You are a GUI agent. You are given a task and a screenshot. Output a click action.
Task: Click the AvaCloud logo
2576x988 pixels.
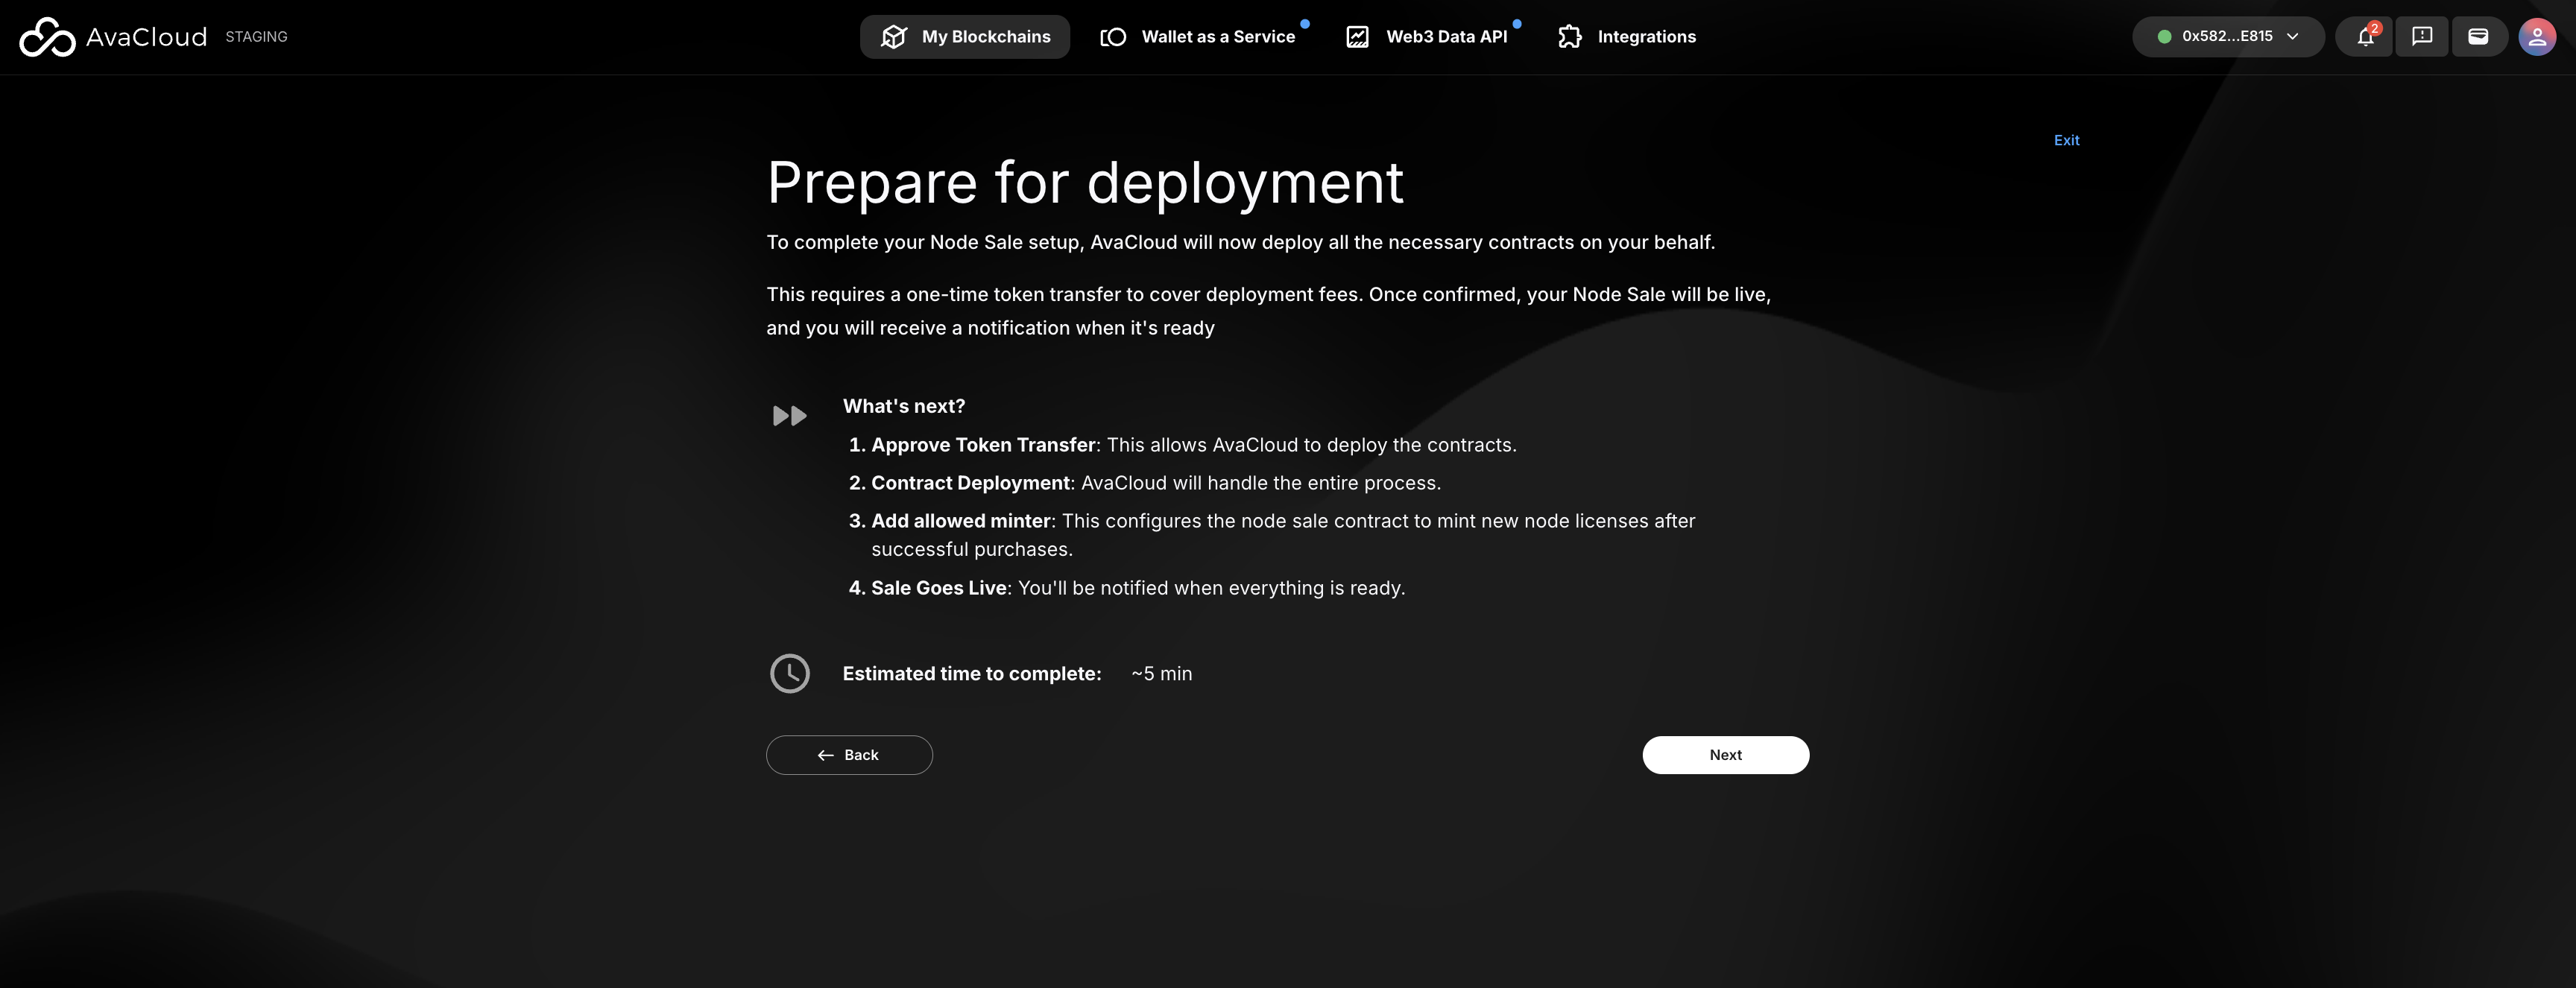click(112, 37)
